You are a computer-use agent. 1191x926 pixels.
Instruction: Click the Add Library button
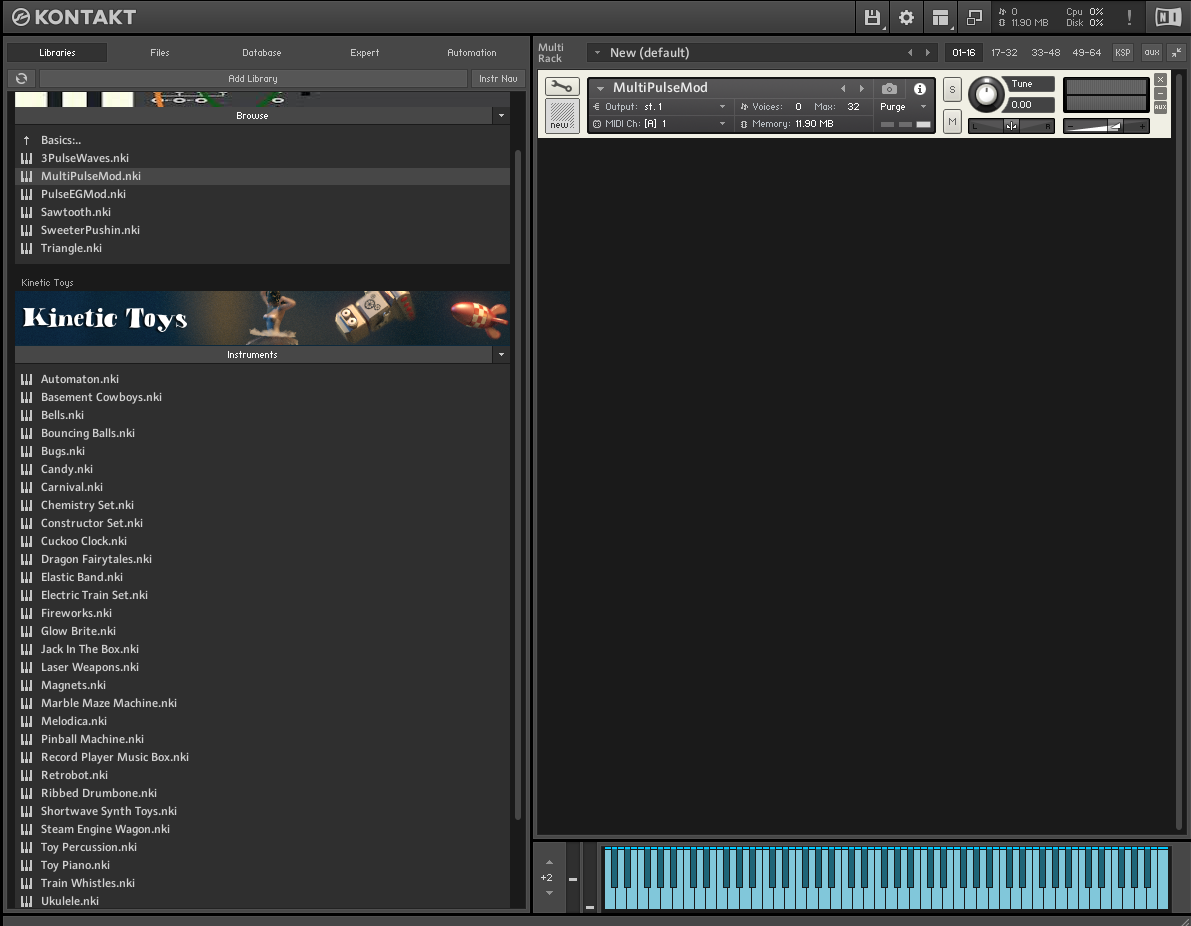pos(253,78)
